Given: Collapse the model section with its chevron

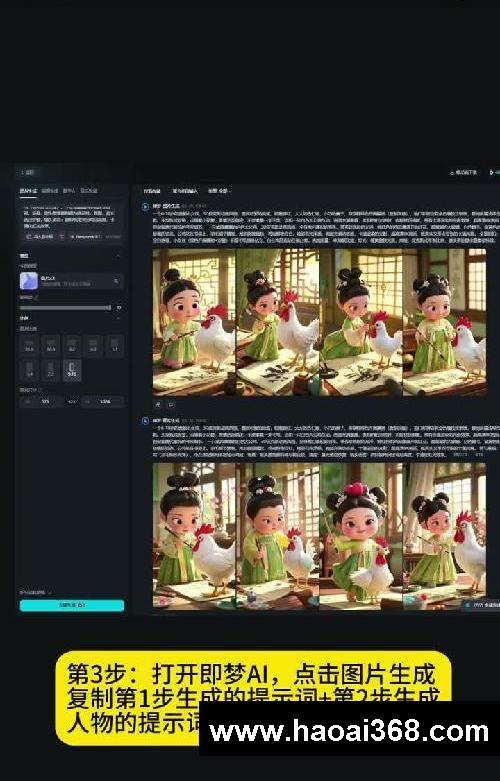Looking at the screenshot, I should [118, 256].
